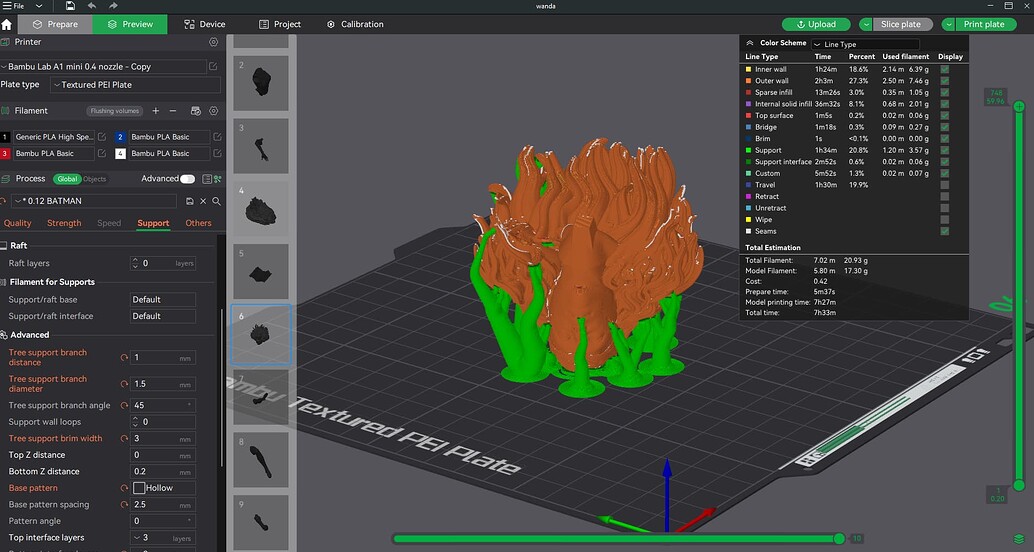Edit filament 2 Bambu PLA Basic preset

(x=217, y=137)
